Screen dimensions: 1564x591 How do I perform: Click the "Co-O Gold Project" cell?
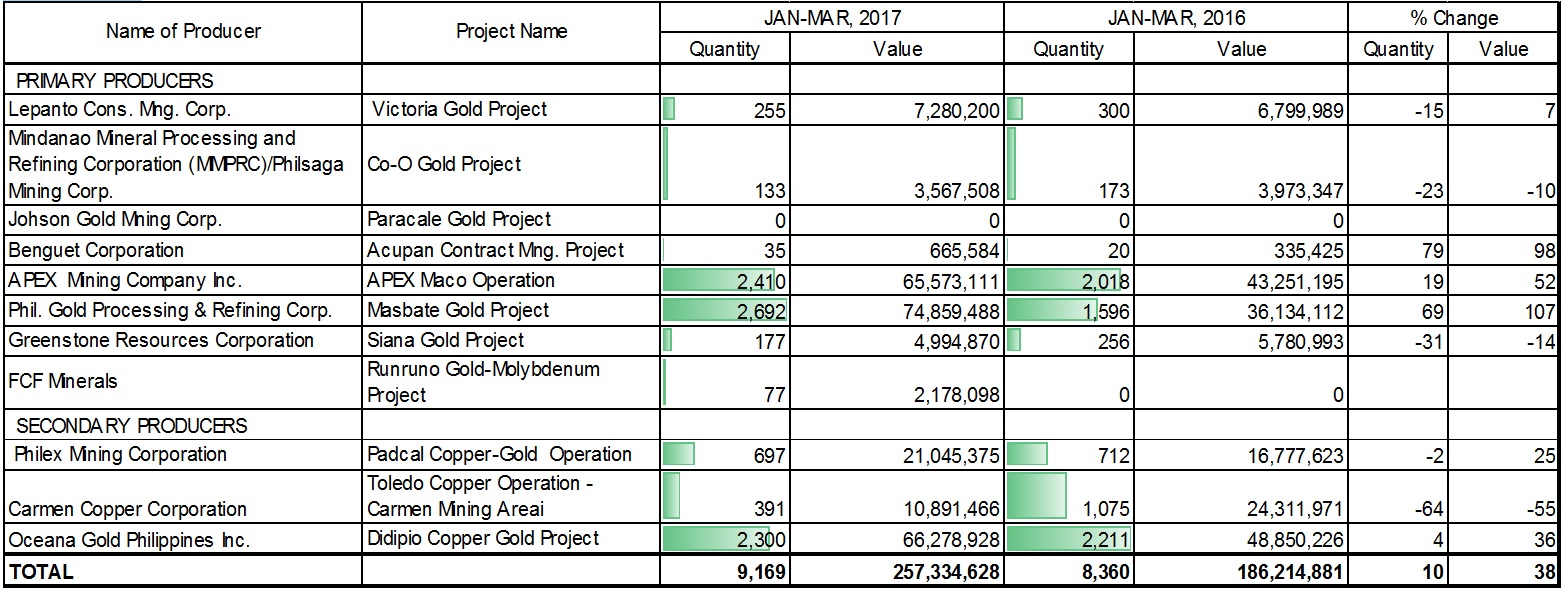[x=511, y=164]
